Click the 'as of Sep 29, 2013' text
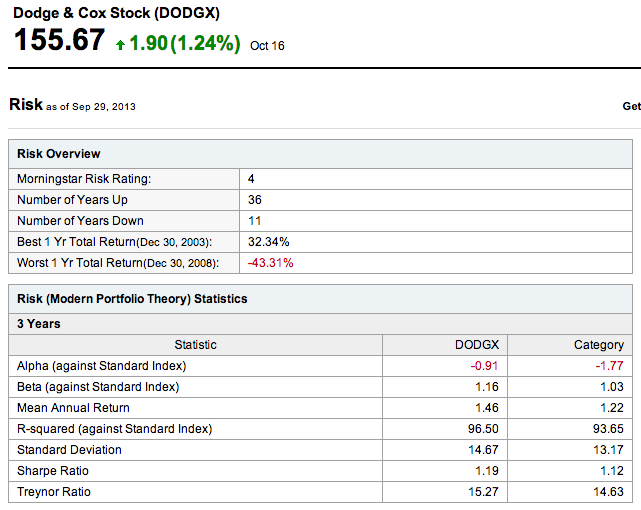 [x=91, y=107]
